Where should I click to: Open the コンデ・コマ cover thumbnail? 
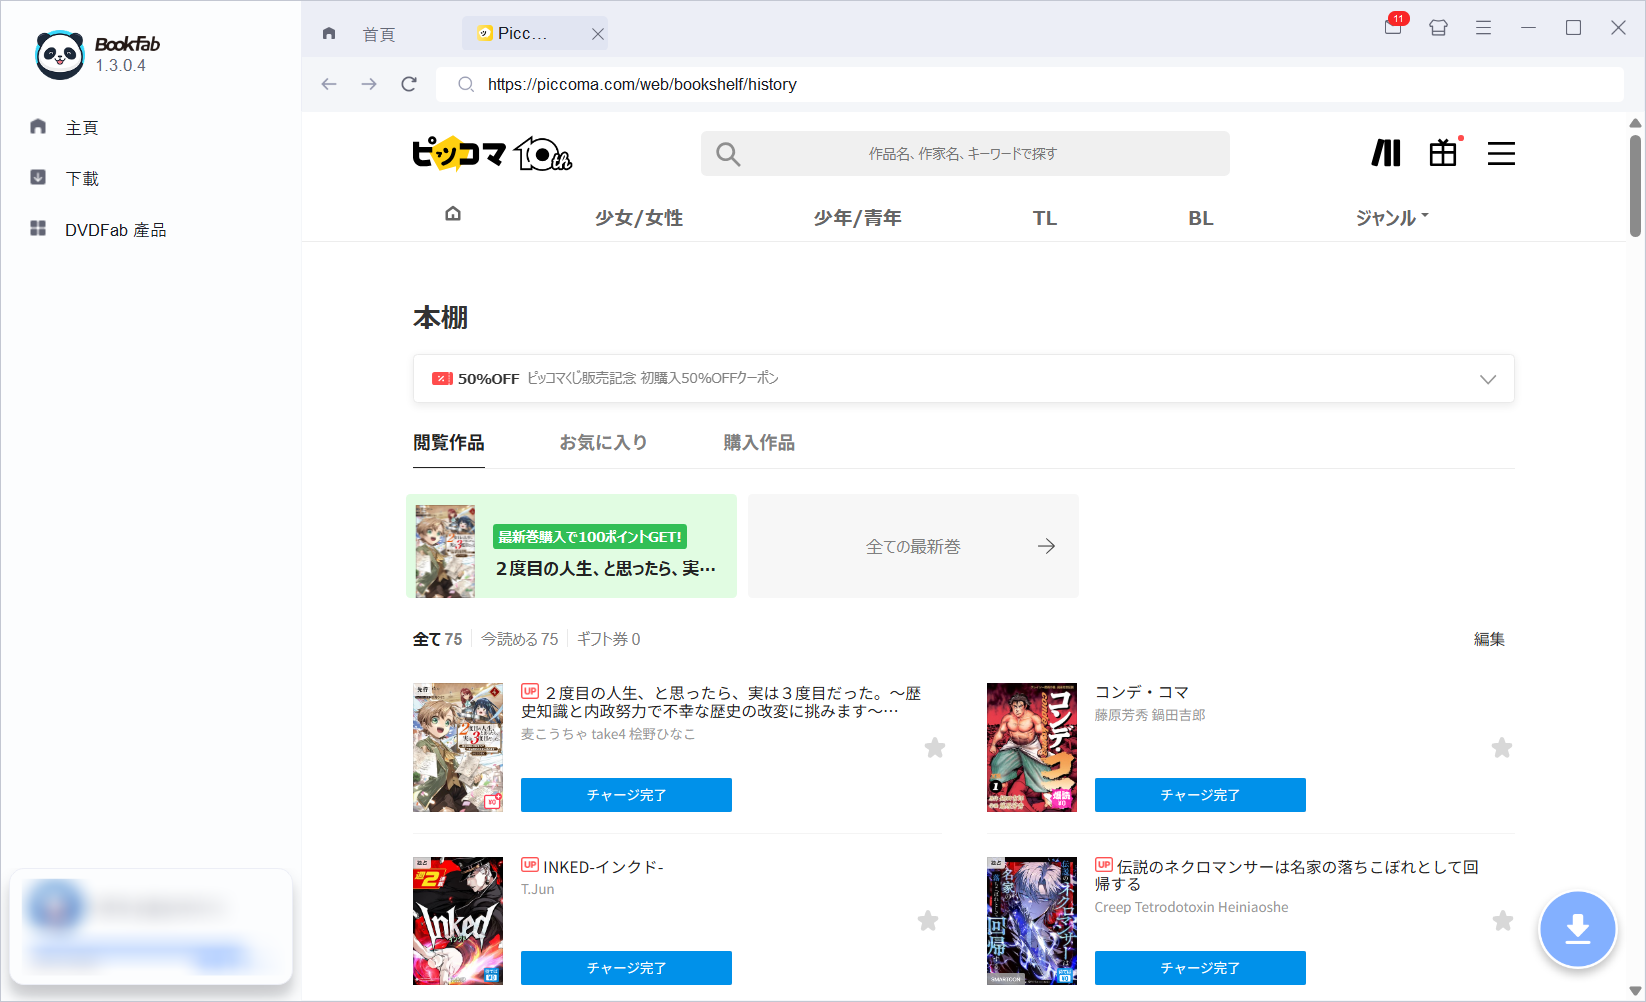point(1032,747)
